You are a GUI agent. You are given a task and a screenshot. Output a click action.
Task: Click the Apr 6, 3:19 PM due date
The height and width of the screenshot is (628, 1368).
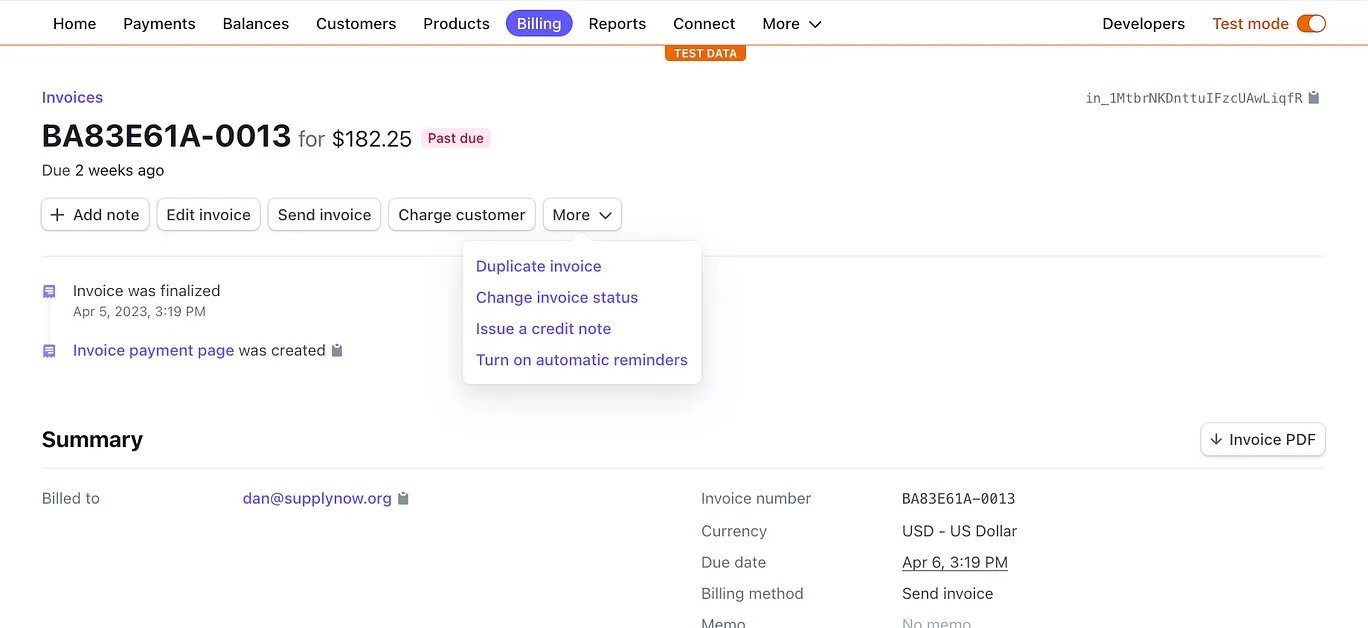point(955,563)
